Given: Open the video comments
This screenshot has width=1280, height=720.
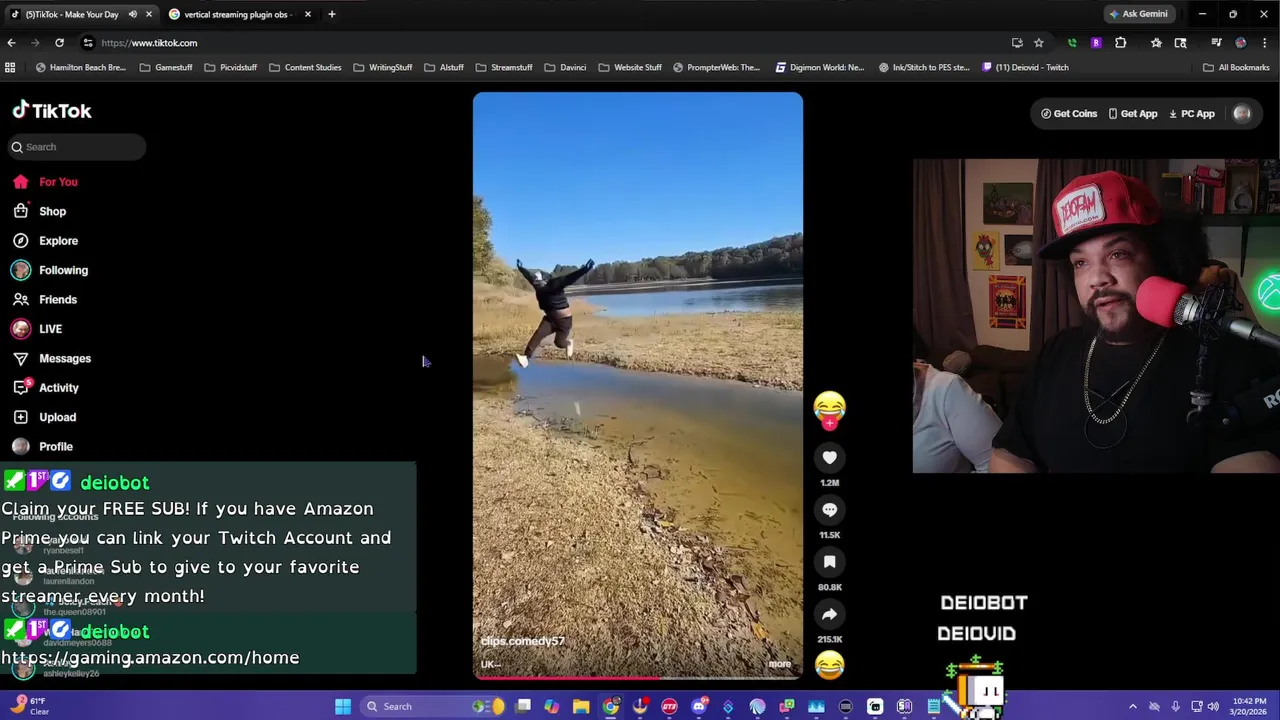Looking at the screenshot, I should click(829, 510).
